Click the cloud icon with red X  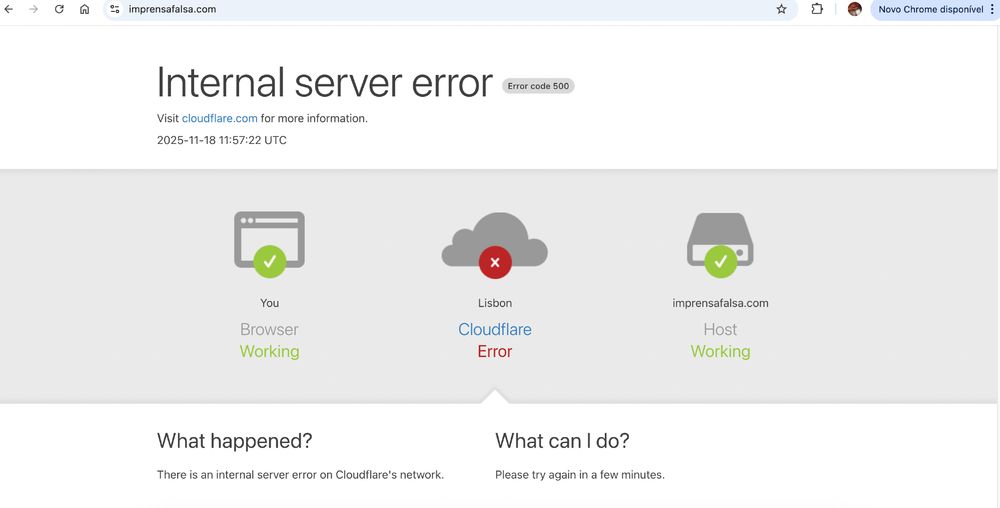point(495,245)
